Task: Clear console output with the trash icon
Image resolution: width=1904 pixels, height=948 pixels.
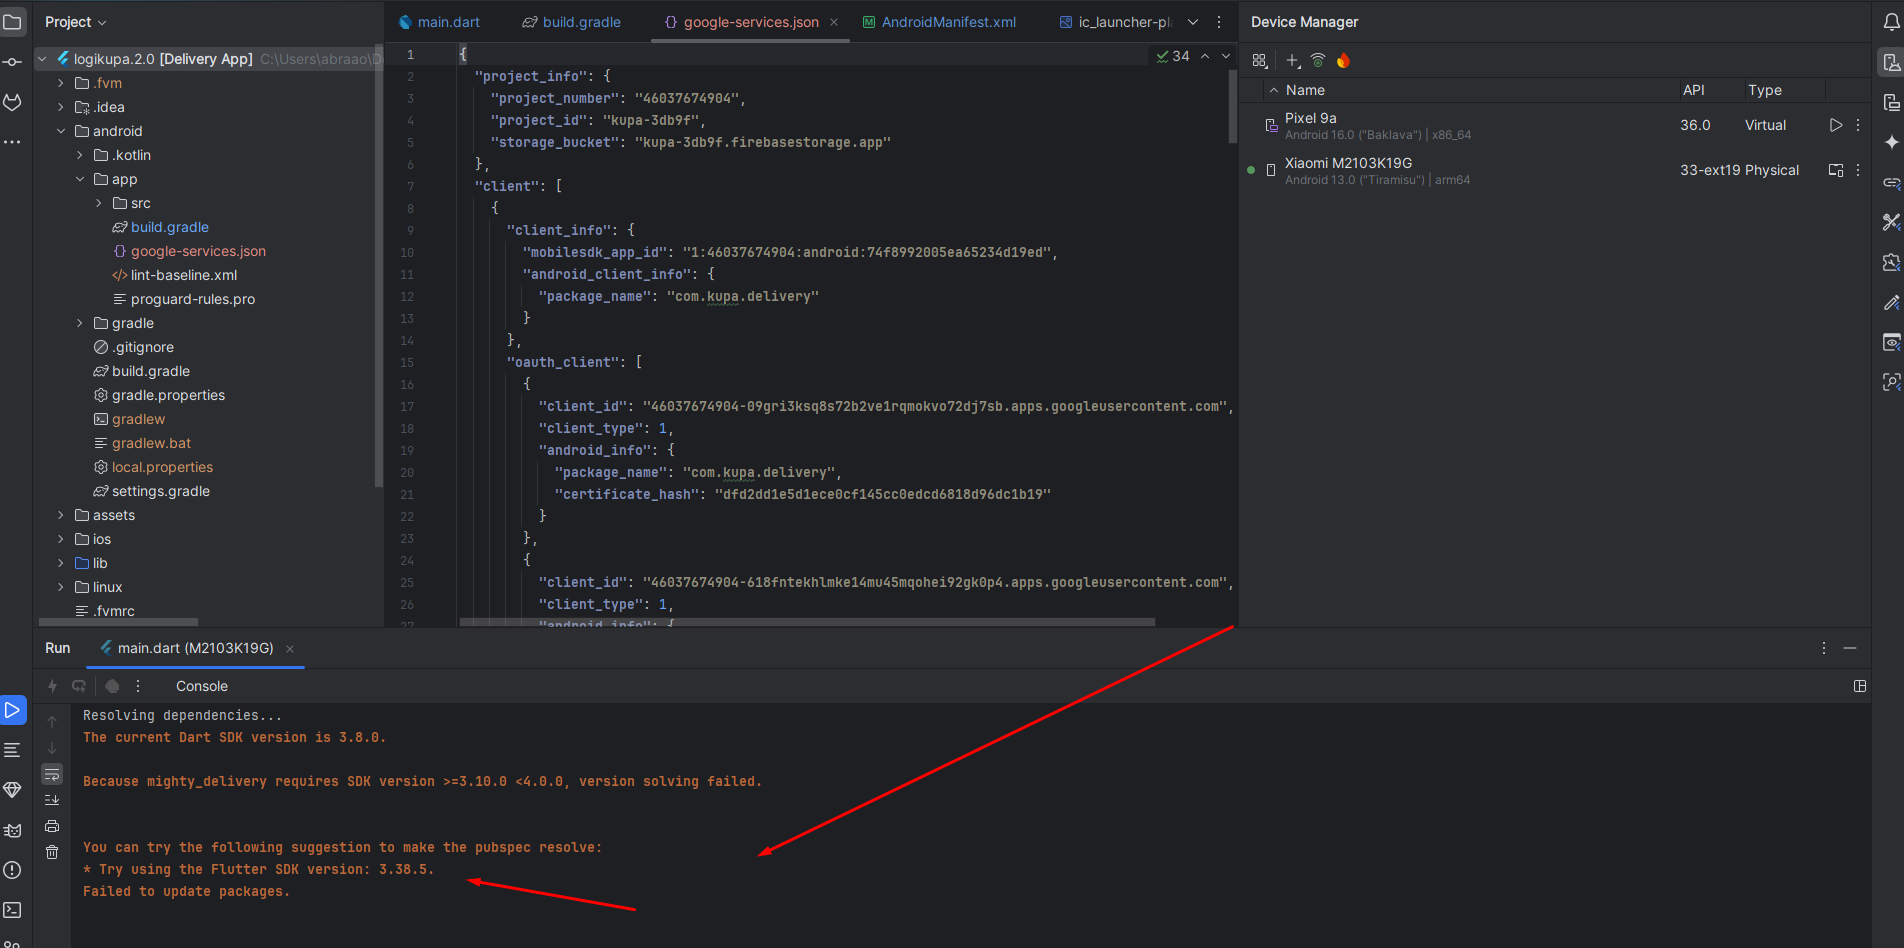Action: pos(52,852)
